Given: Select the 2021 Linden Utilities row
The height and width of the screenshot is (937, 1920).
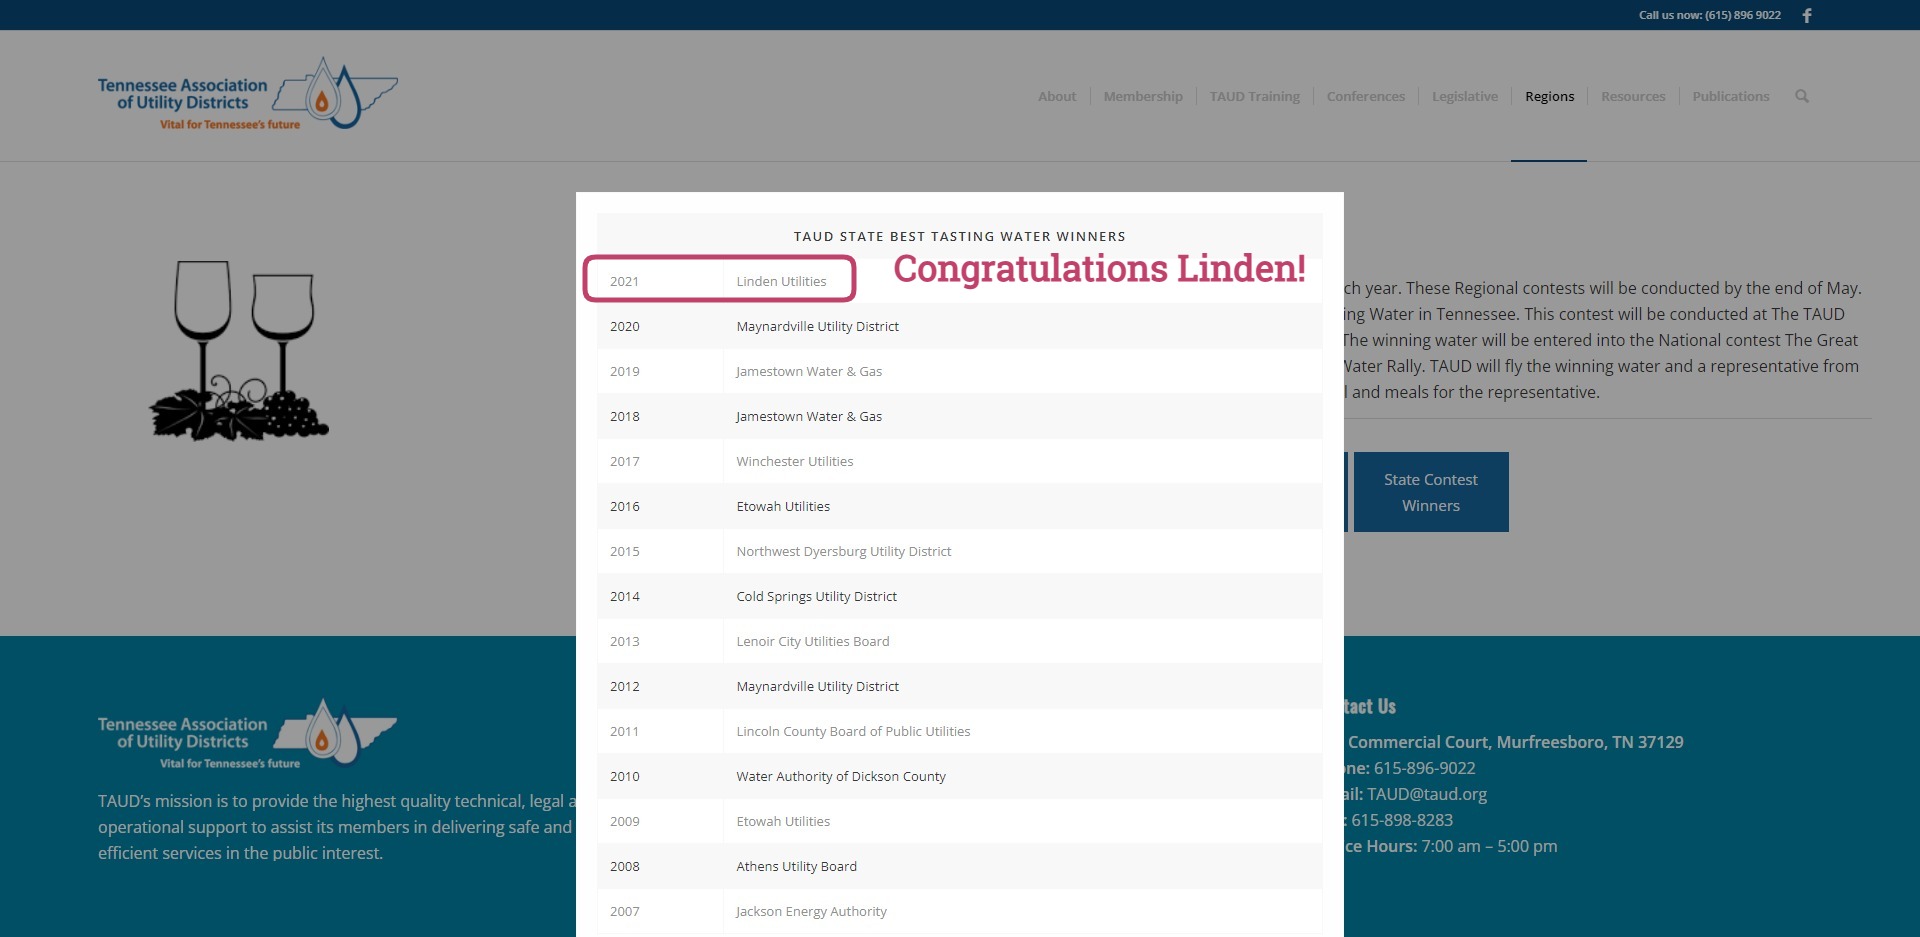Looking at the screenshot, I should point(960,281).
